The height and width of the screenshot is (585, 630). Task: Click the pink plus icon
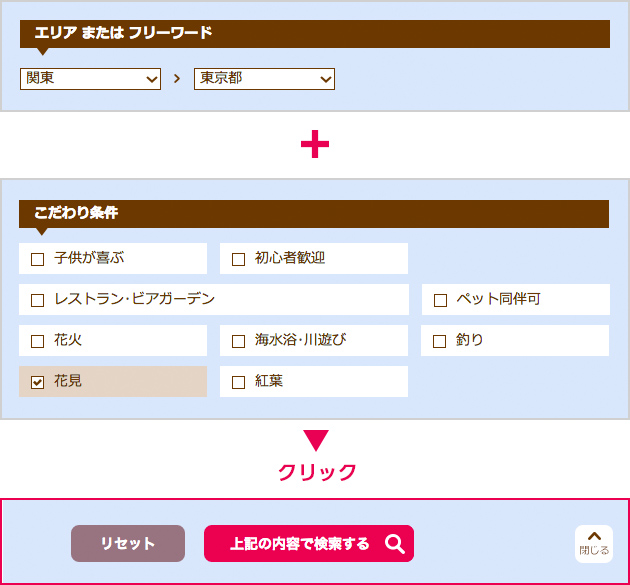coord(315,144)
